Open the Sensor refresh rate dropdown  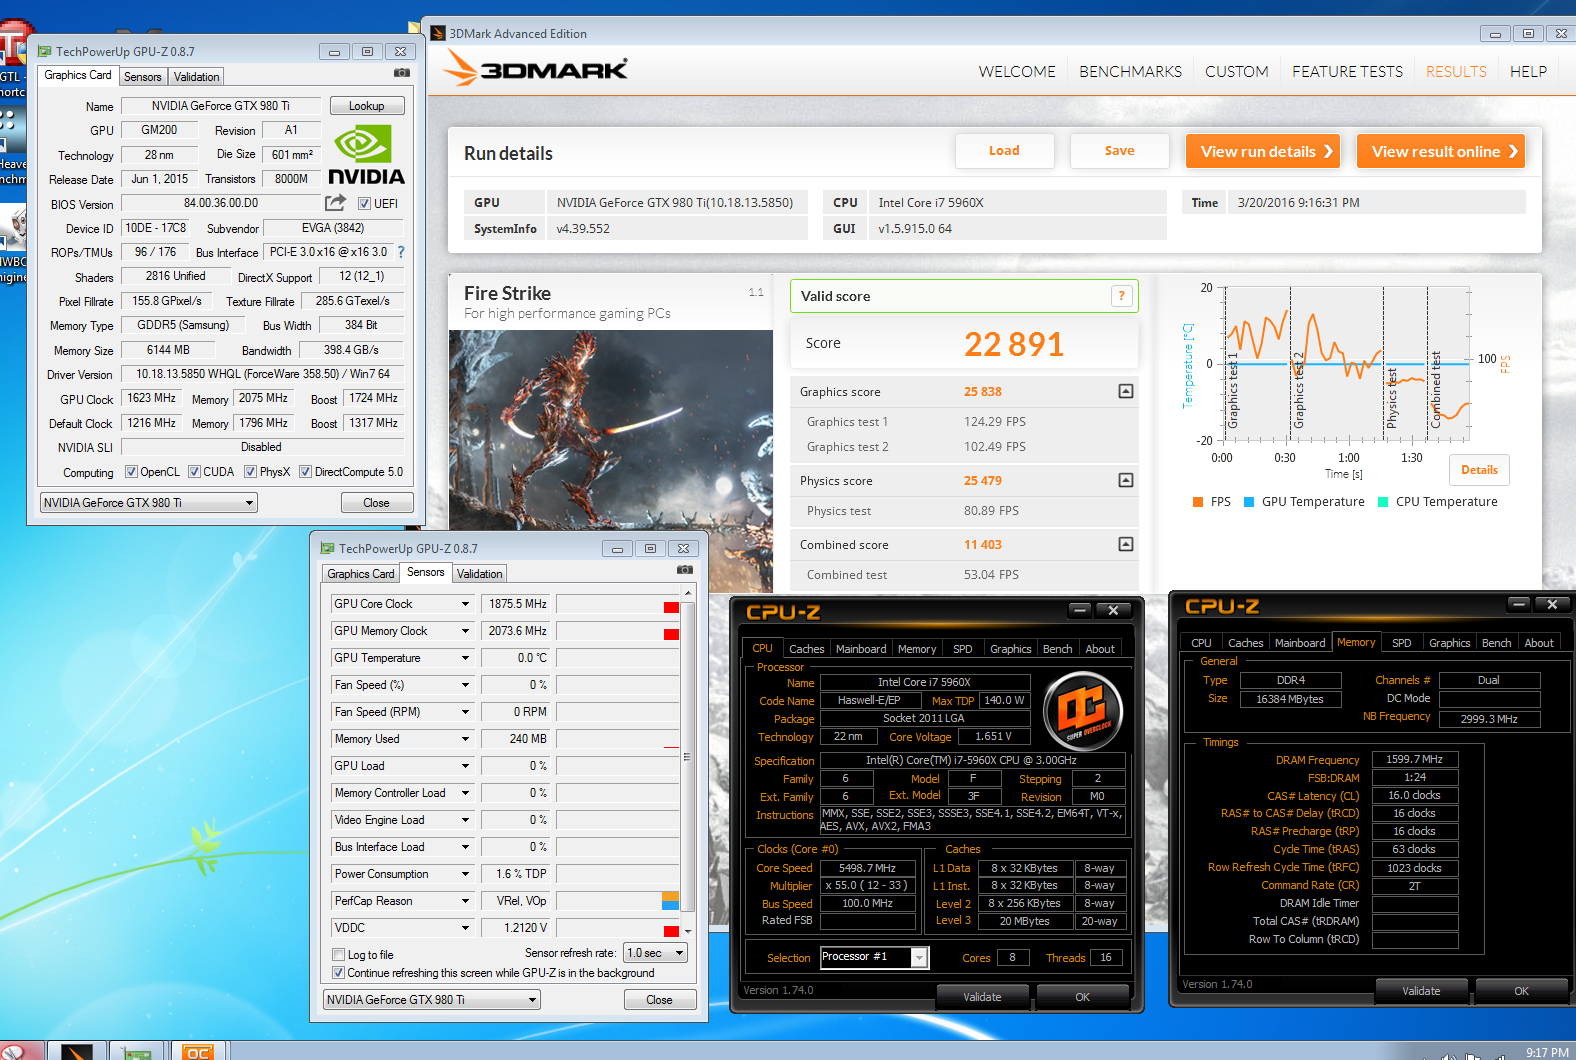pyautogui.click(x=656, y=953)
